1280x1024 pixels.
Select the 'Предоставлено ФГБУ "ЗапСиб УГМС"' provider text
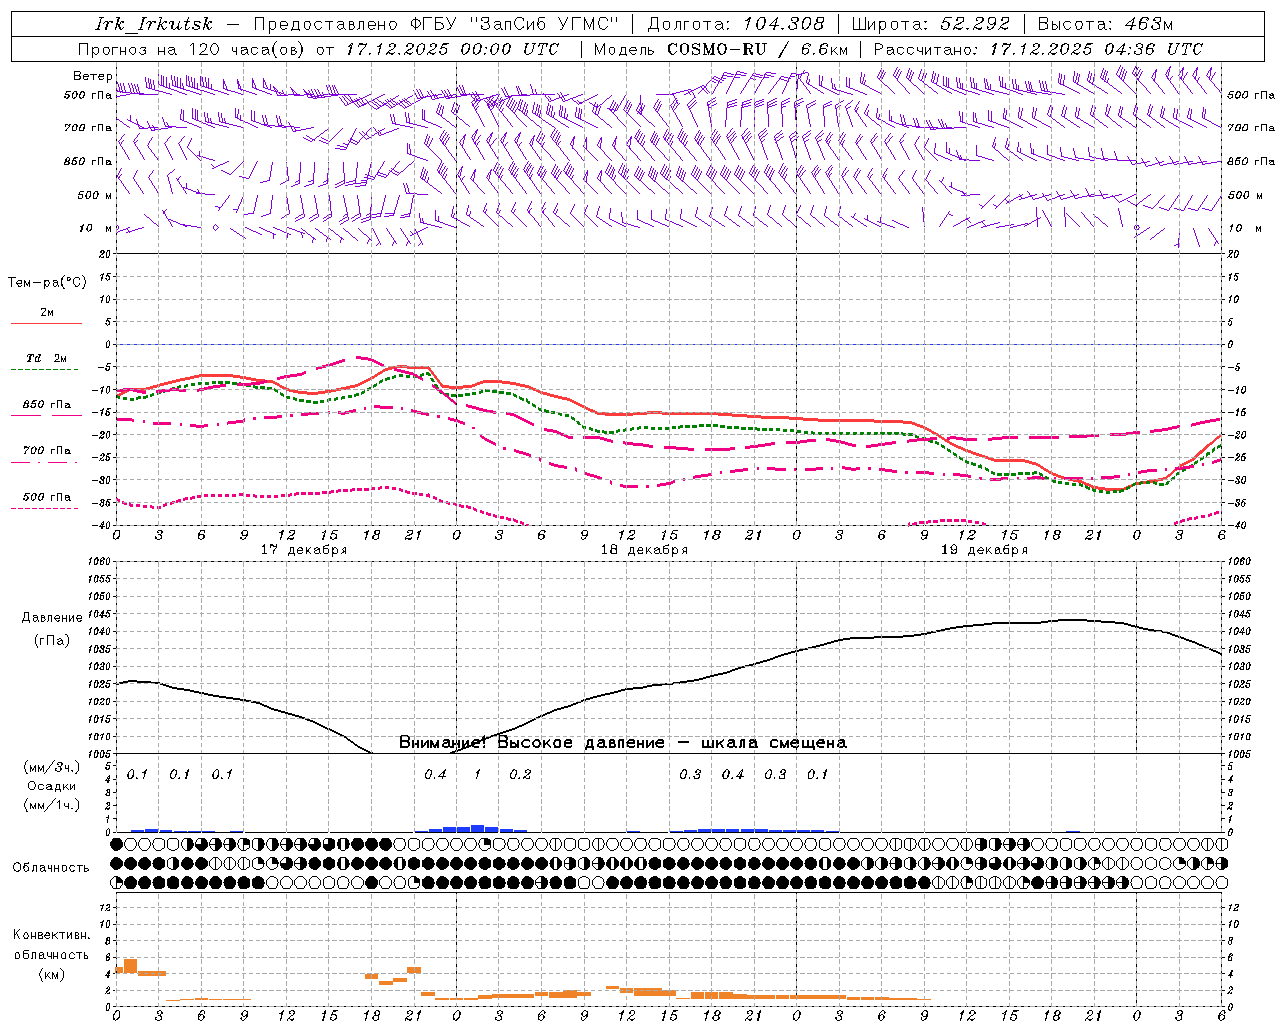click(436, 24)
